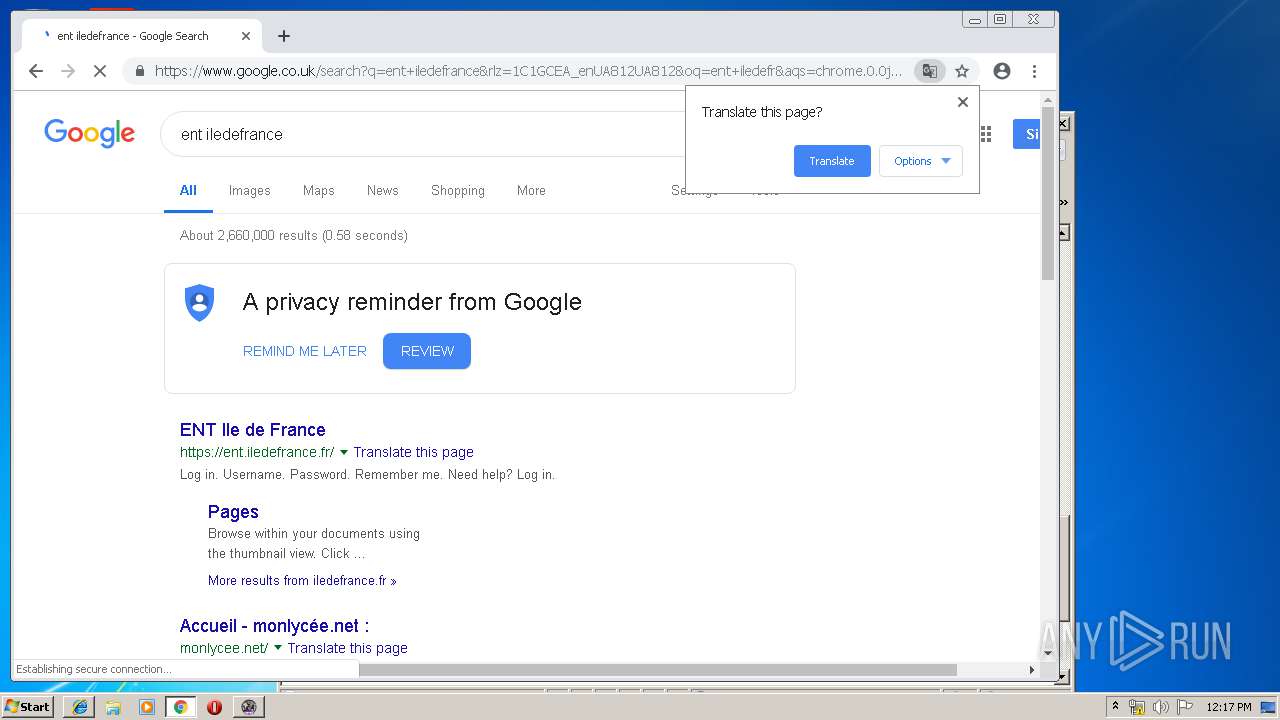Click the clock showing 12:17 PM
Screen dimensions: 1280x720
(1228, 707)
